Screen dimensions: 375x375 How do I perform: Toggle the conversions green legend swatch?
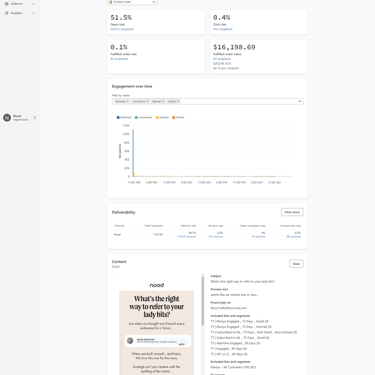[x=136, y=117]
